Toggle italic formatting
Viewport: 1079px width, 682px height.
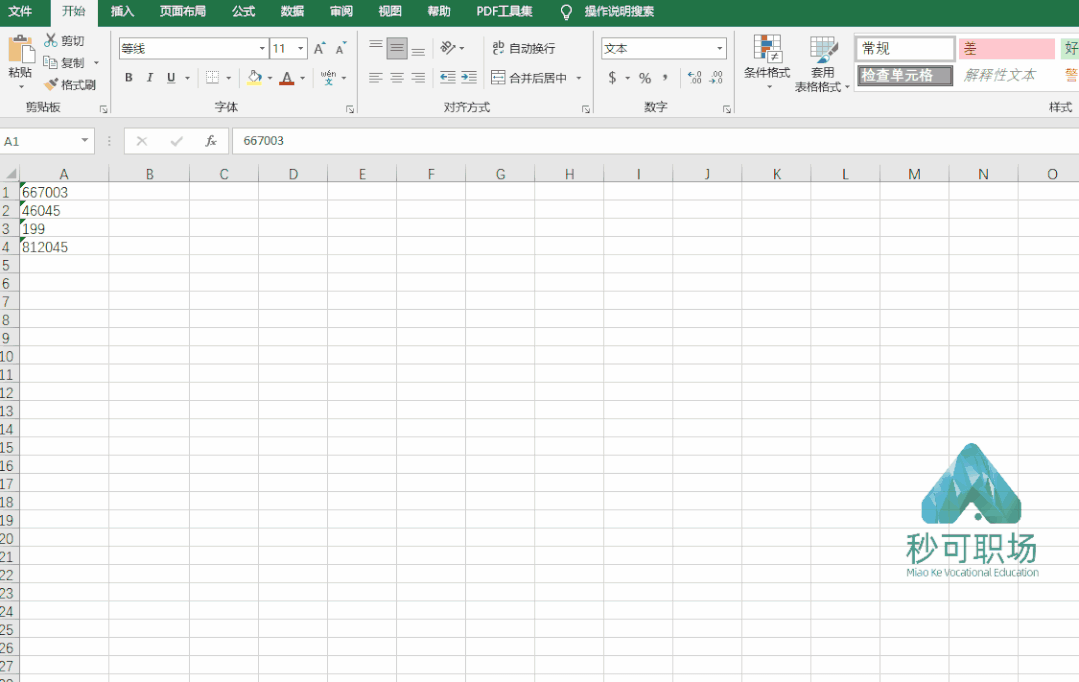point(150,78)
